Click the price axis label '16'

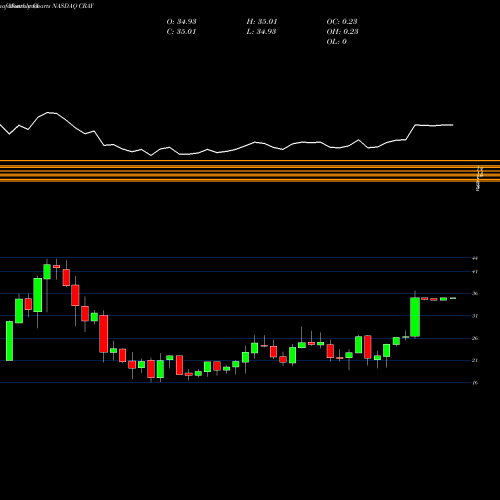click(x=475, y=383)
